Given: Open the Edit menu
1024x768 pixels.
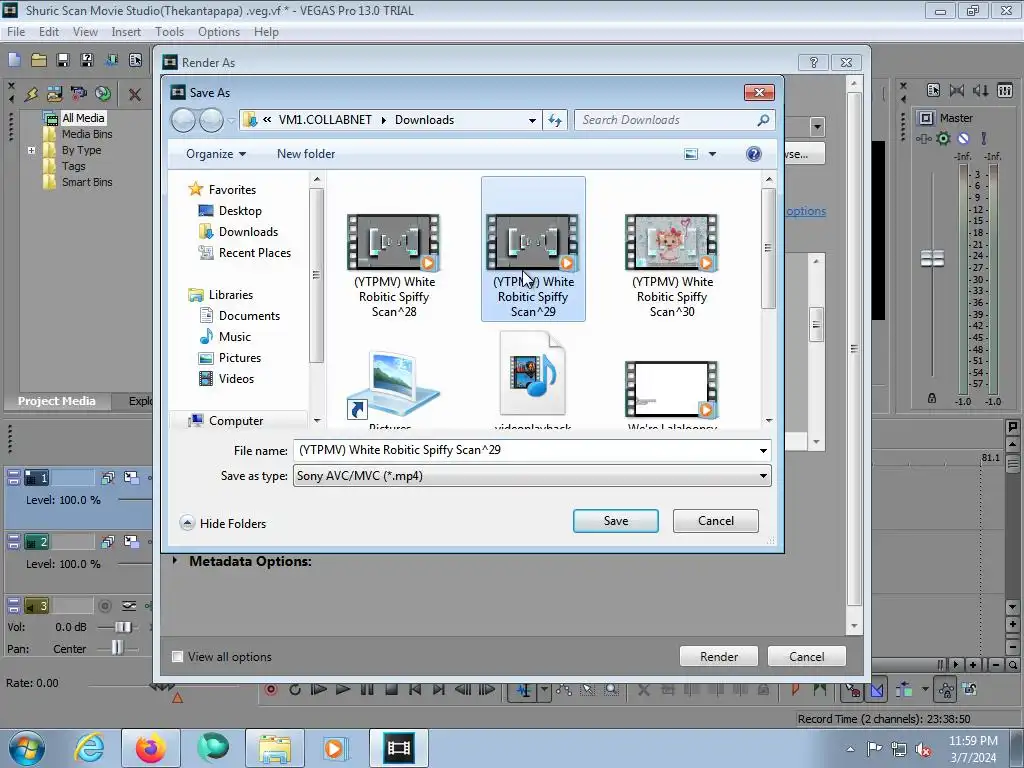Looking at the screenshot, I should pos(49,32).
